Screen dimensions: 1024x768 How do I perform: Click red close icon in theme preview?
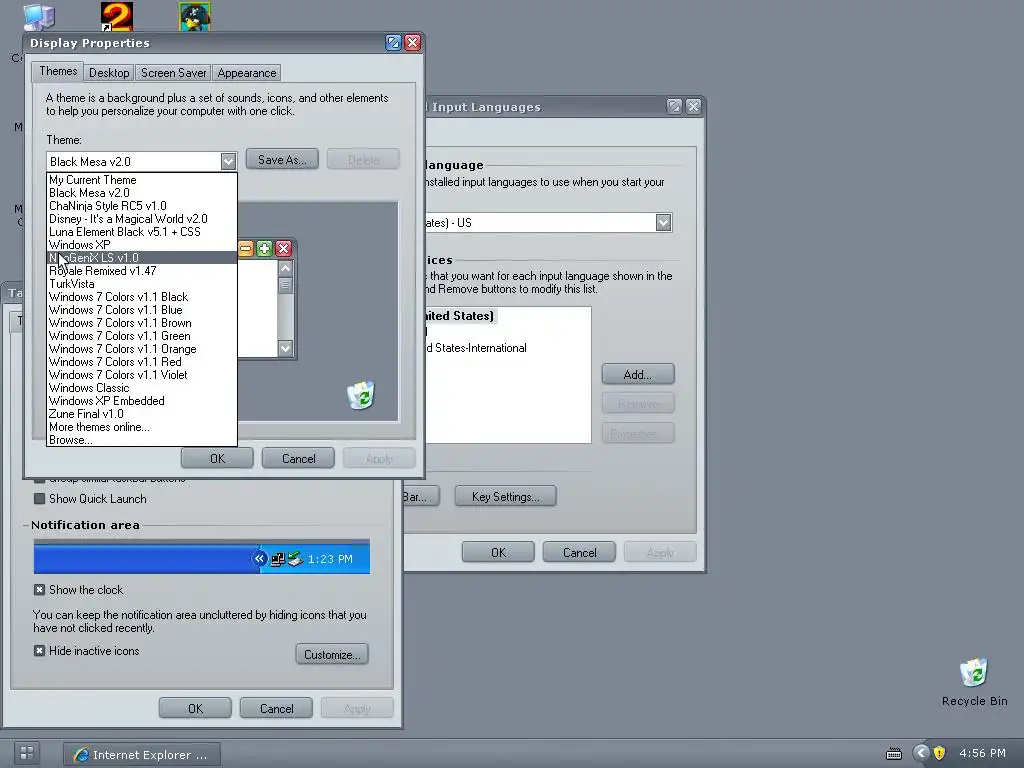[x=283, y=249]
